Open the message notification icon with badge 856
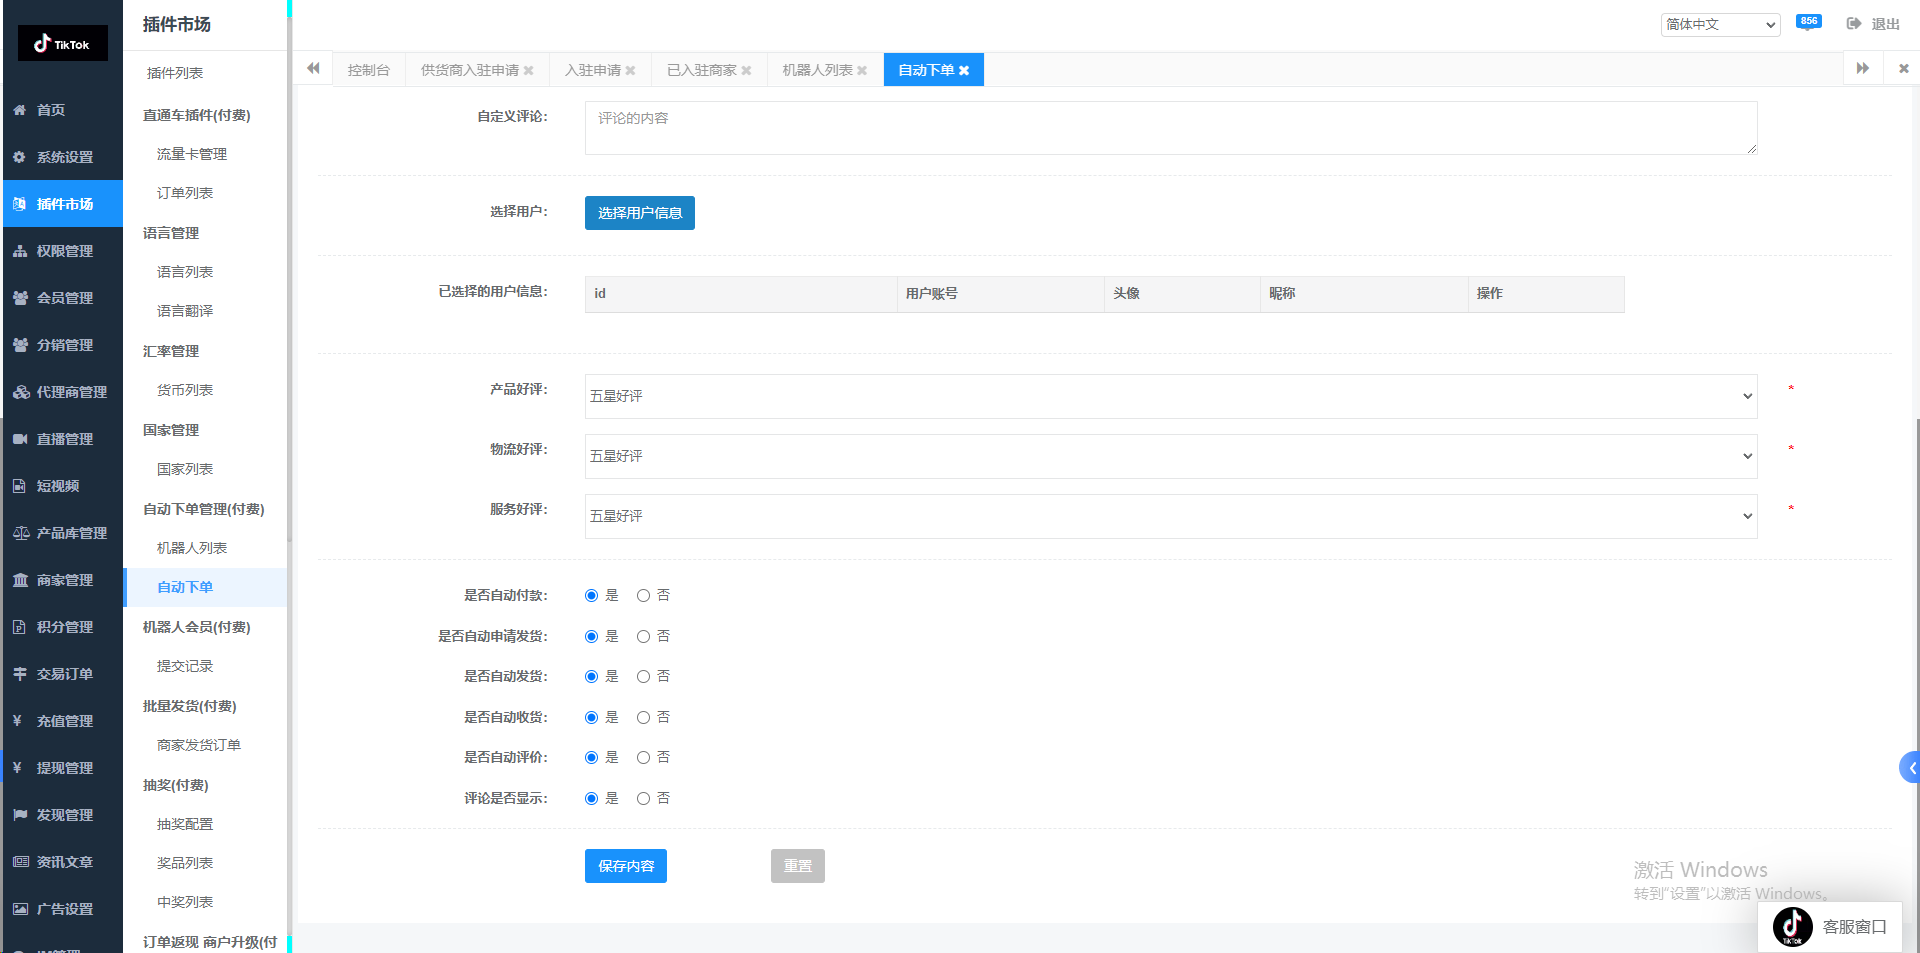The width and height of the screenshot is (1920, 953). pyautogui.click(x=1807, y=24)
